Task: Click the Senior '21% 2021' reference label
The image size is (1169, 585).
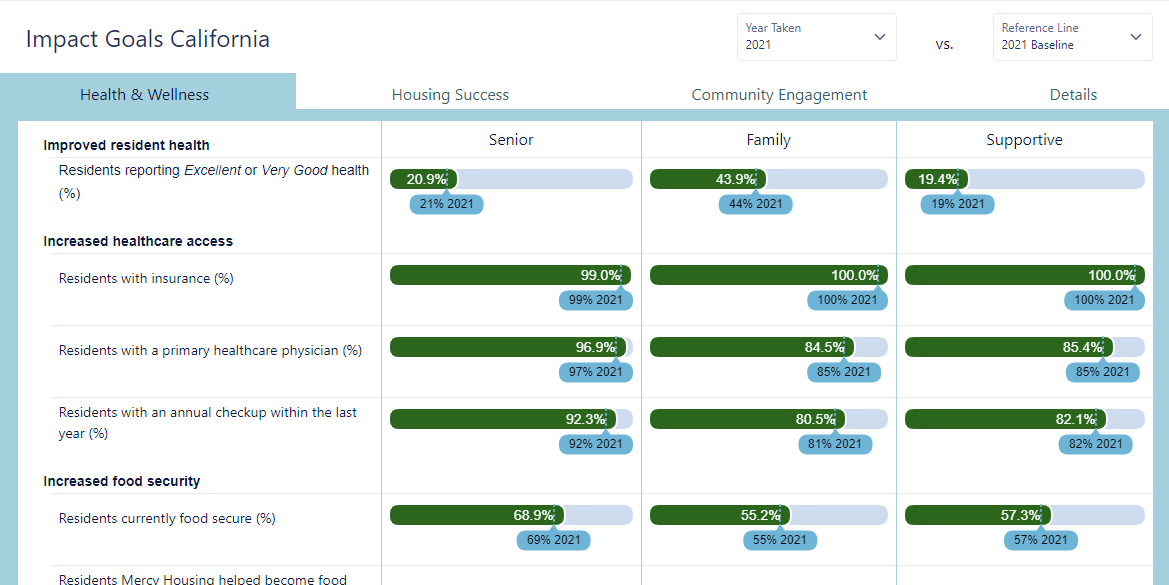Action: (x=447, y=204)
